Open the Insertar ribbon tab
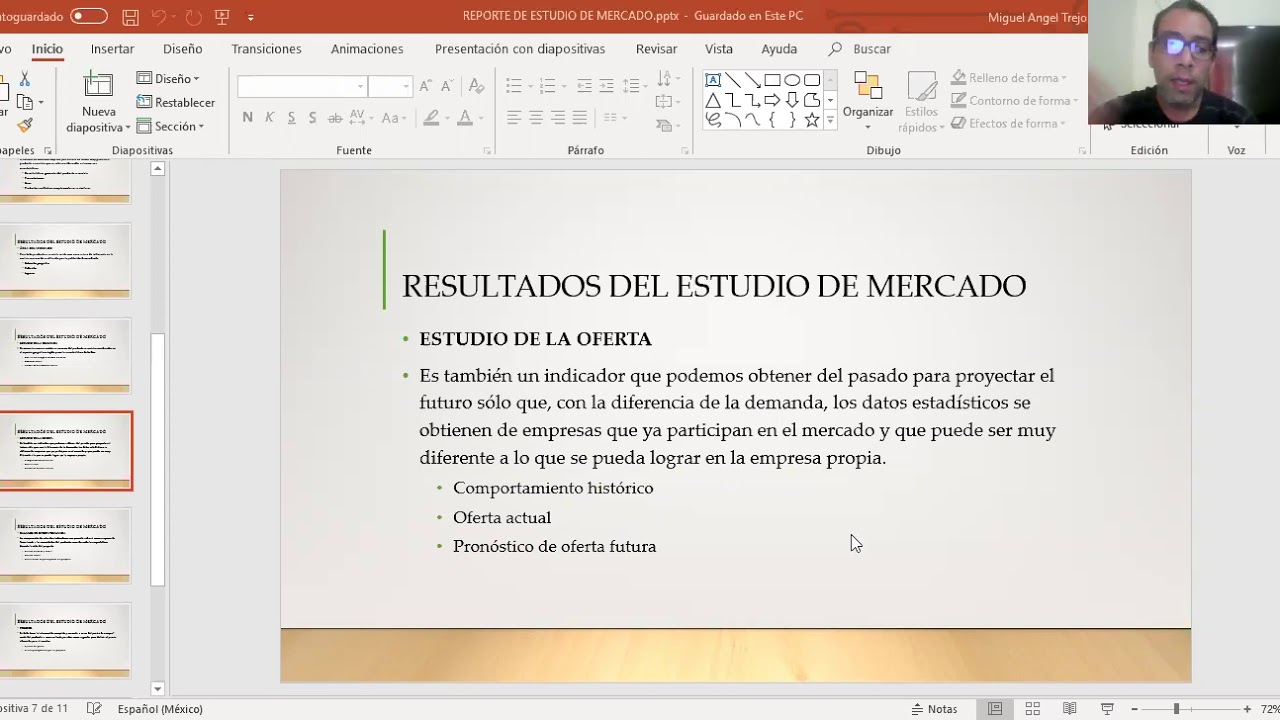Image resolution: width=1280 pixels, height=720 pixels. pos(112,49)
